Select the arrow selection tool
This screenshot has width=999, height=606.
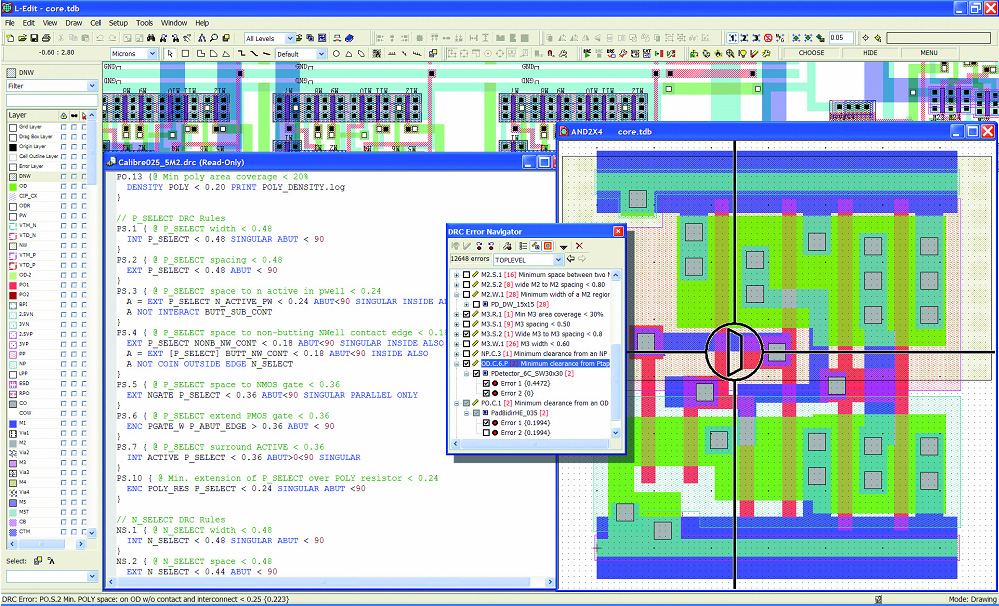tap(170, 54)
